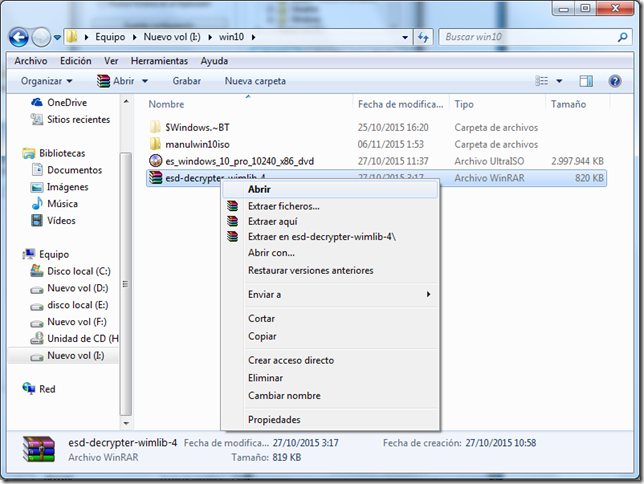
Task: Choose Cortar in the context menu
Action: tap(330, 318)
